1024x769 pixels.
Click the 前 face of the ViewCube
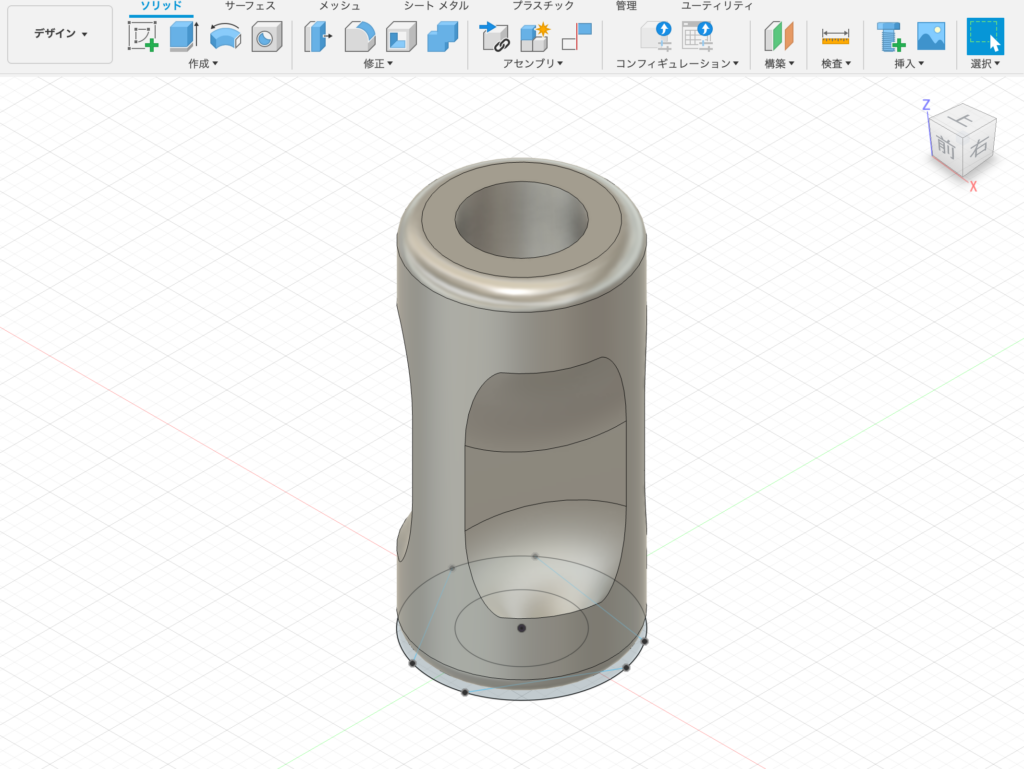pos(945,146)
